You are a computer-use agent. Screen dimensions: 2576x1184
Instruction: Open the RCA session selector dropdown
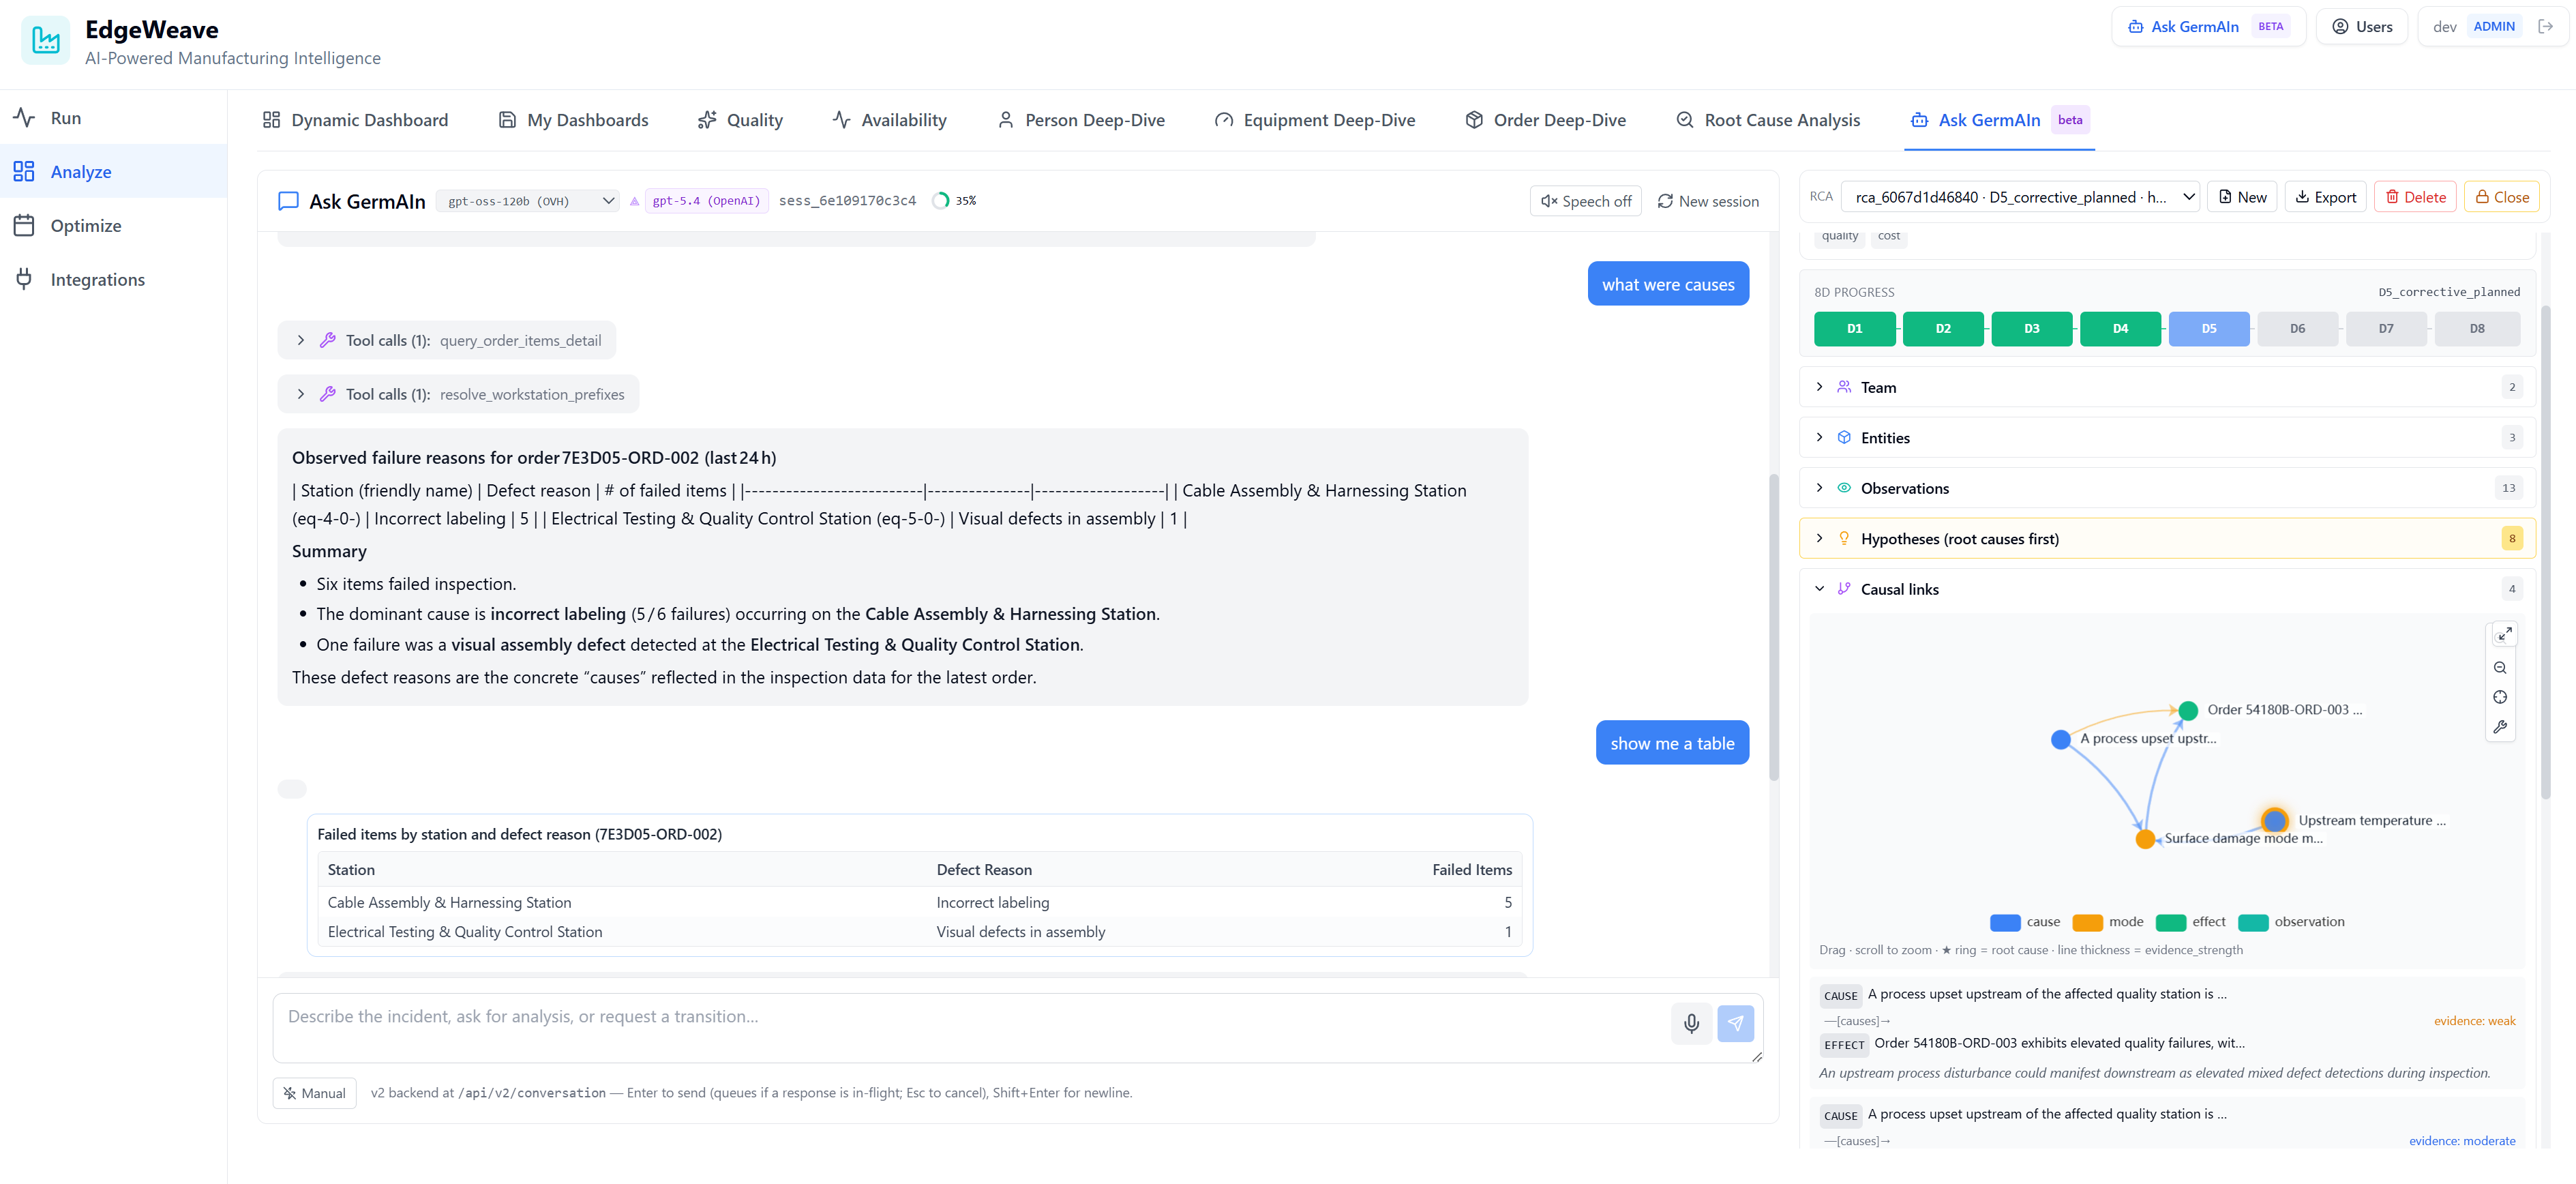pyautogui.click(x=2021, y=197)
